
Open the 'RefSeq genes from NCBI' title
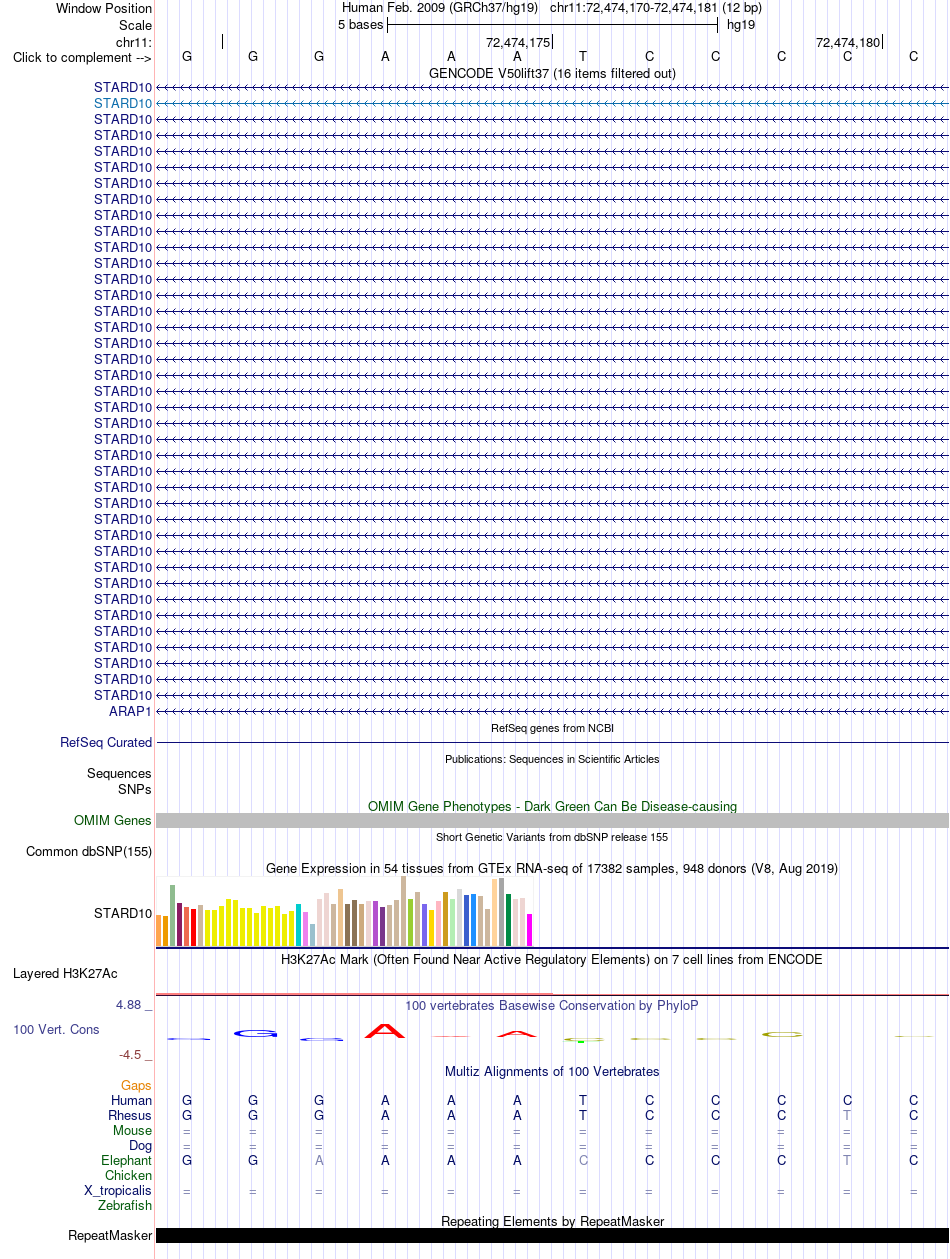(552, 728)
